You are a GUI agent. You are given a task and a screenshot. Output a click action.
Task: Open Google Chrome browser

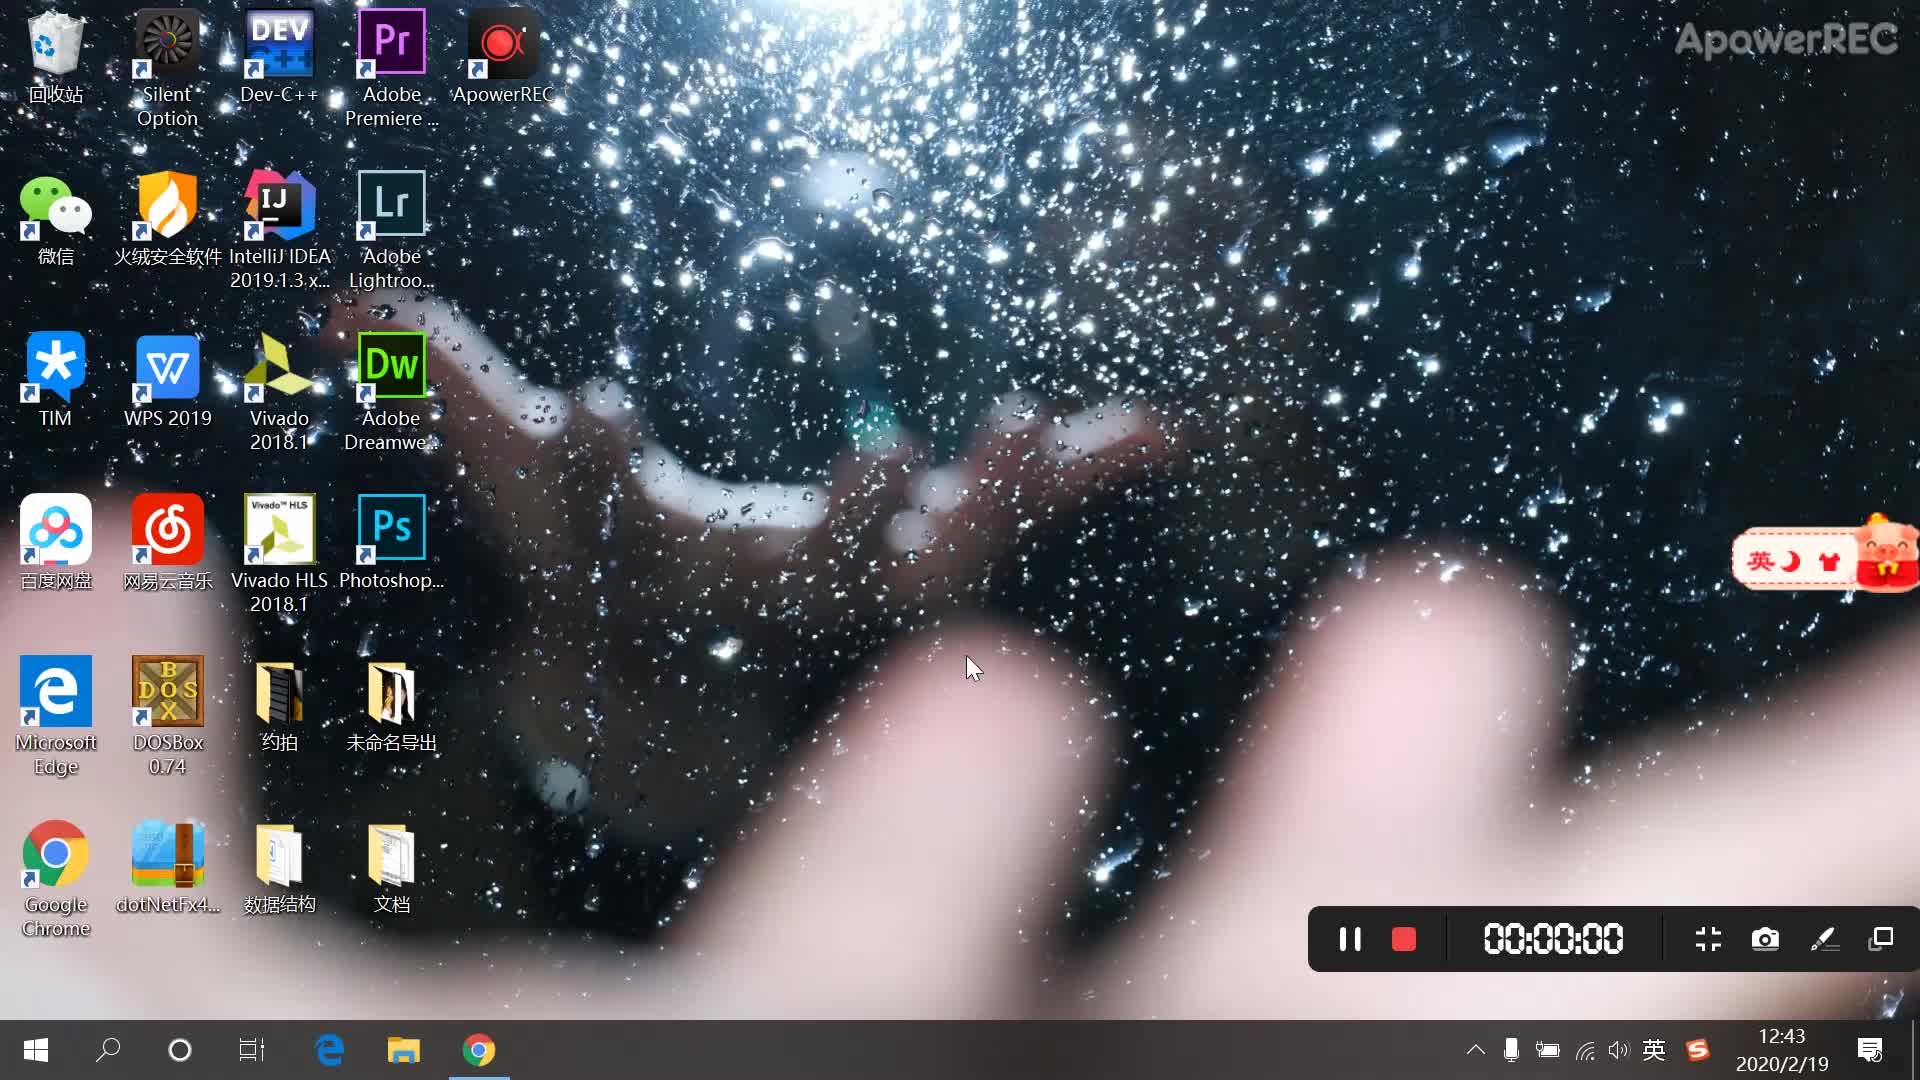click(x=55, y=864)
